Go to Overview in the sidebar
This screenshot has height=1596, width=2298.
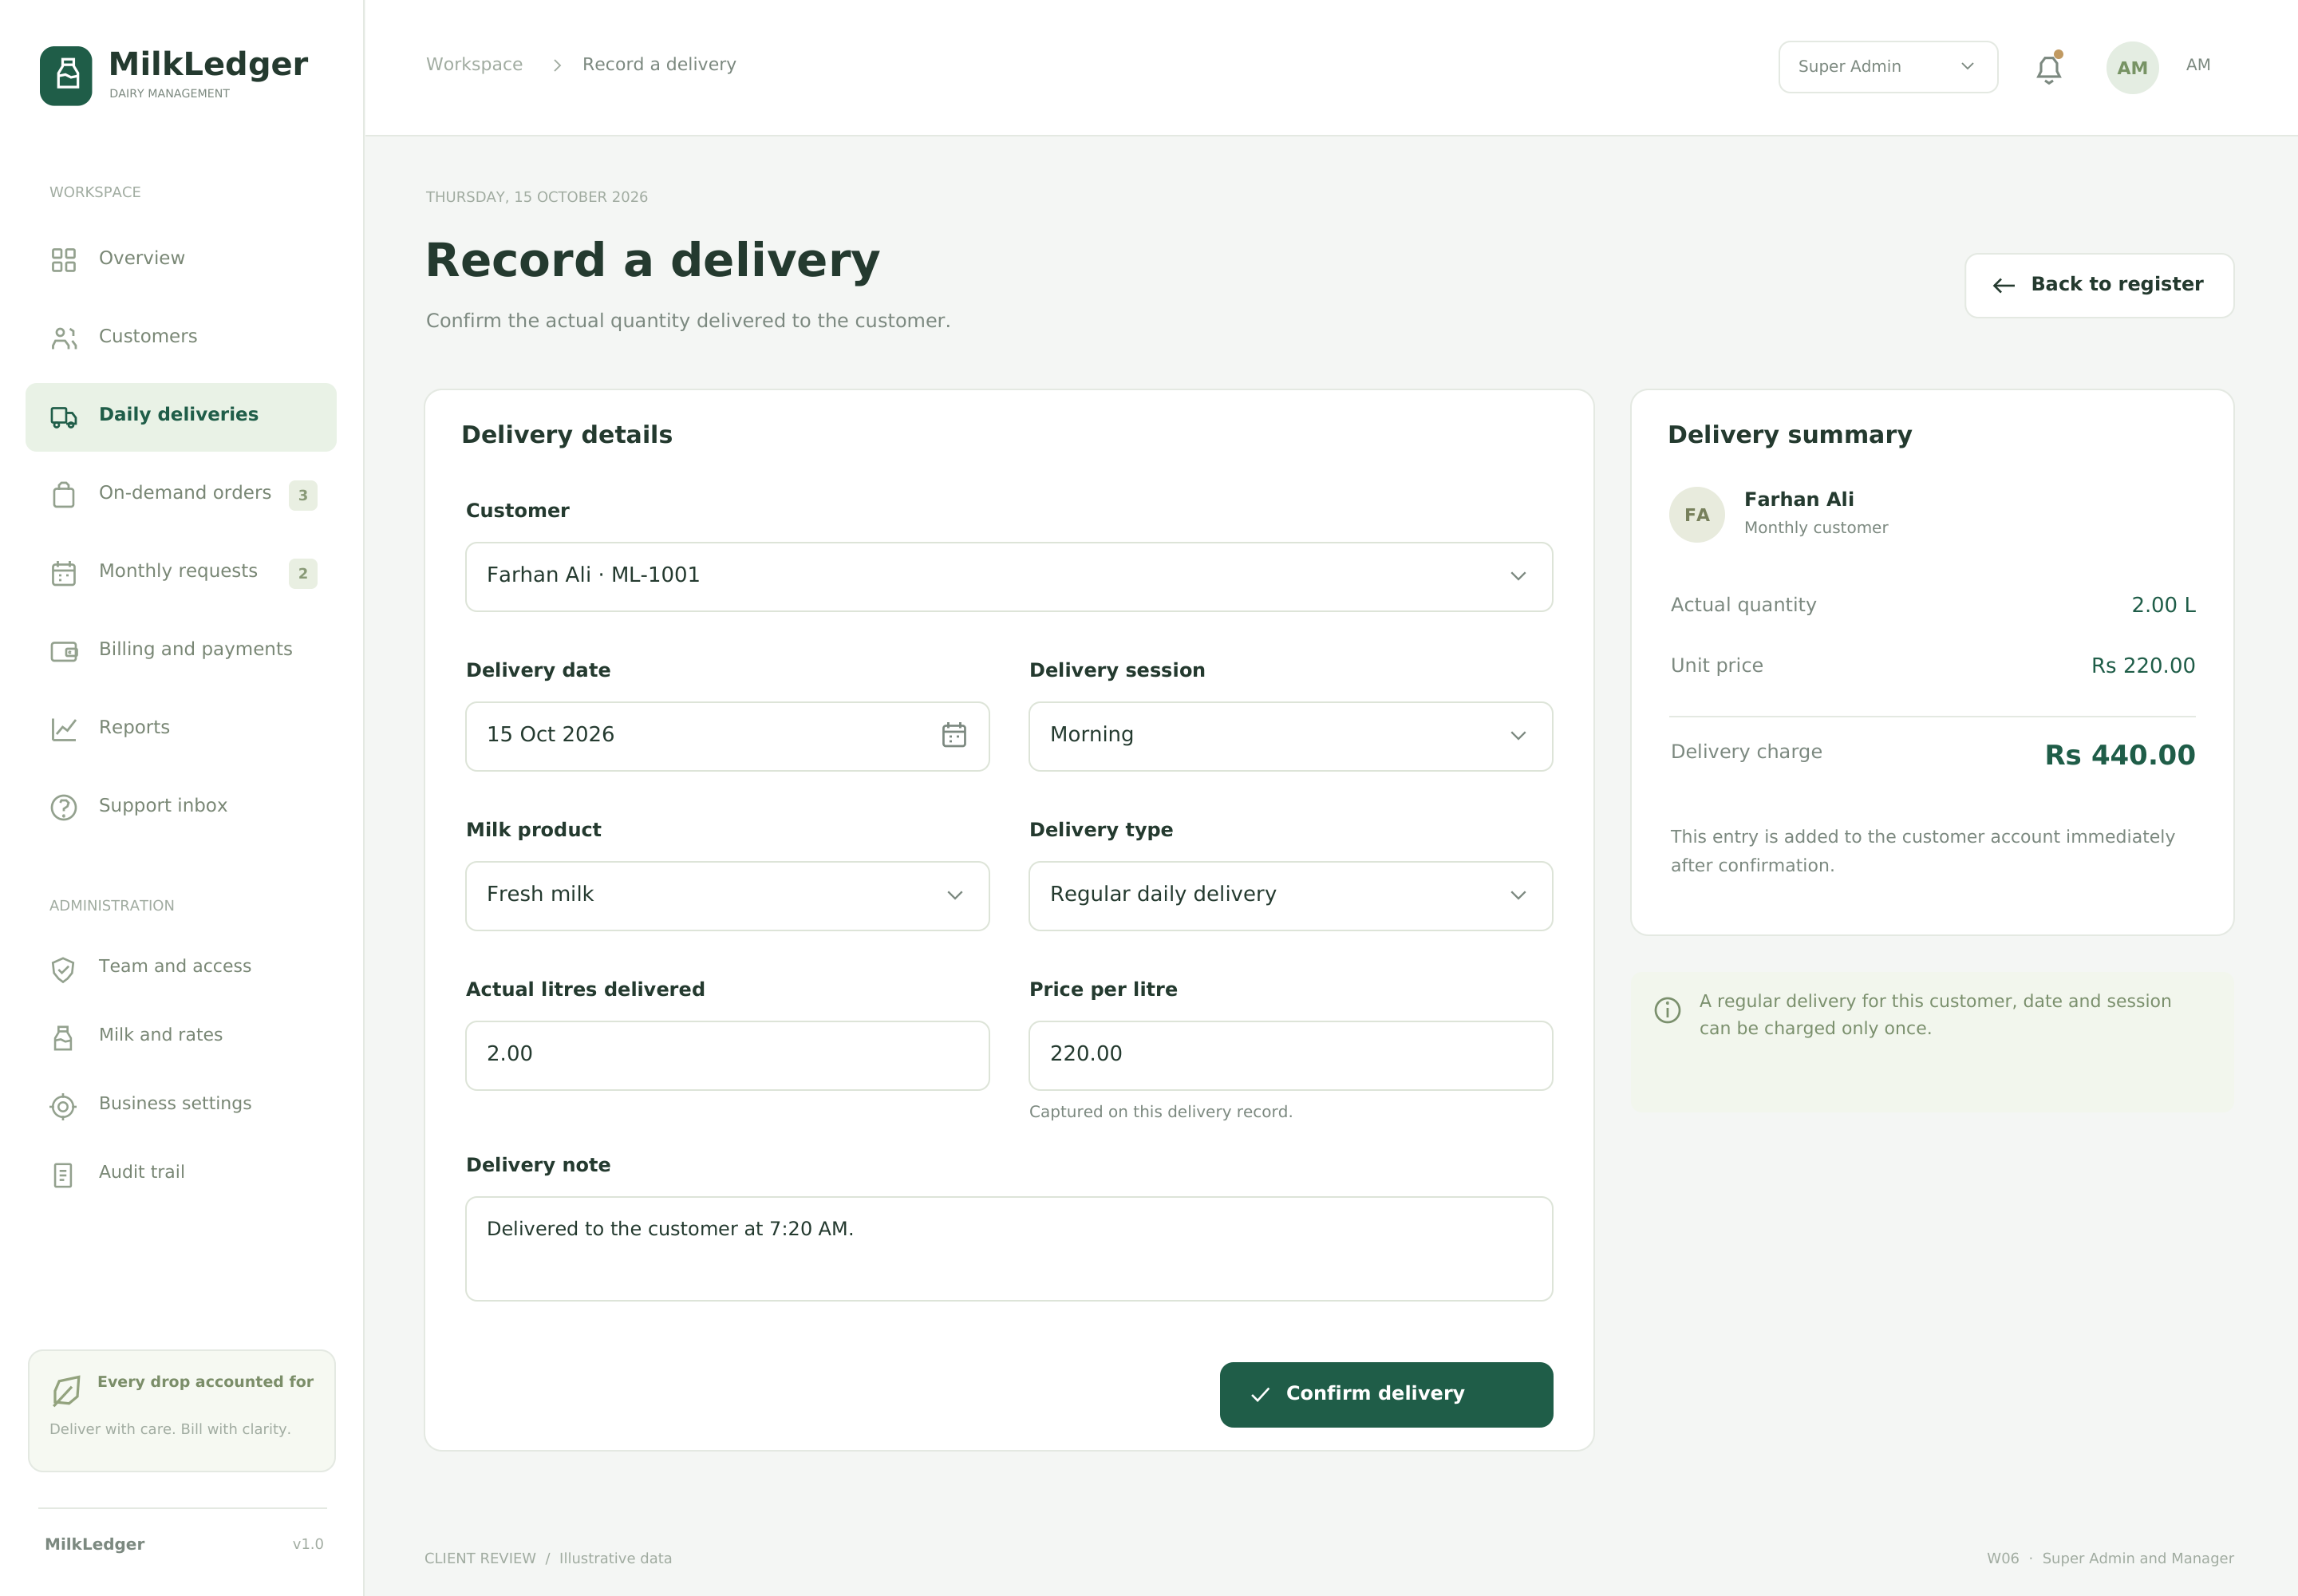tap(181, 260)
